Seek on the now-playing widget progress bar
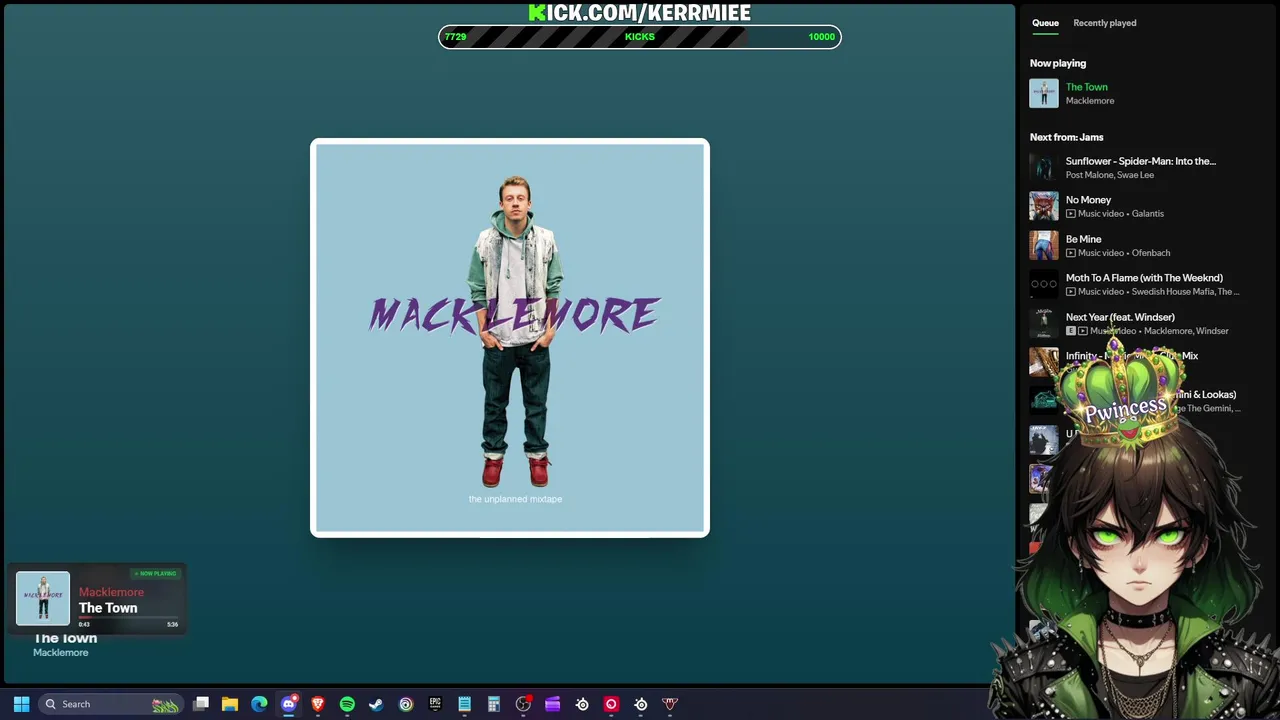 click(x=128, y=618)
